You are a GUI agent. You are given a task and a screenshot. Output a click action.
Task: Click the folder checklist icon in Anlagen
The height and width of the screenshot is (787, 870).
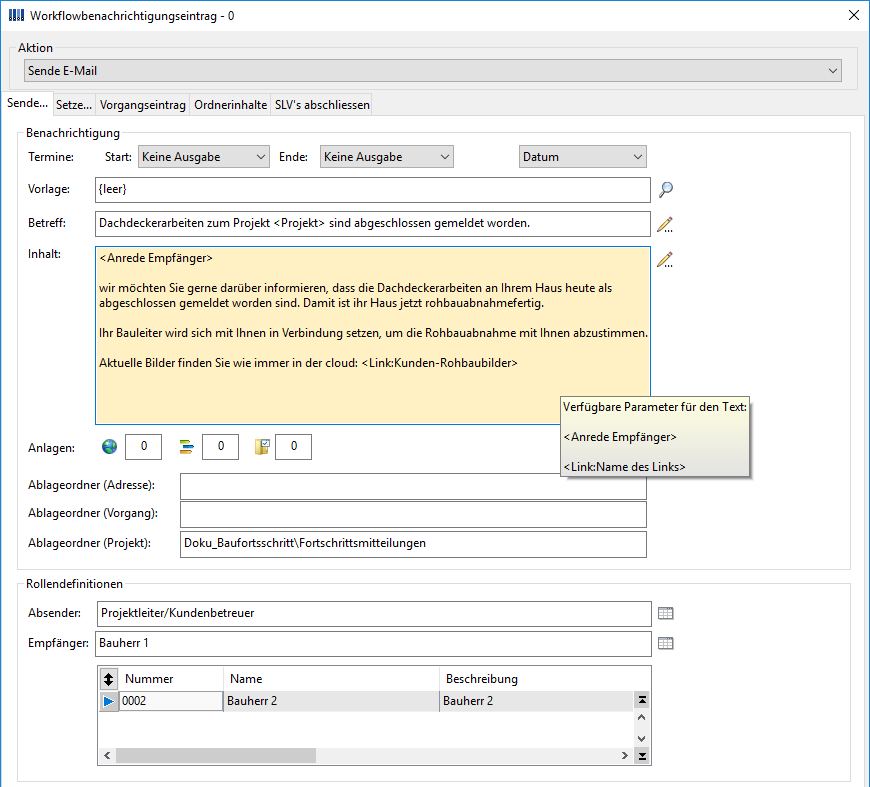pyautogui.click(x=262, y=446)
